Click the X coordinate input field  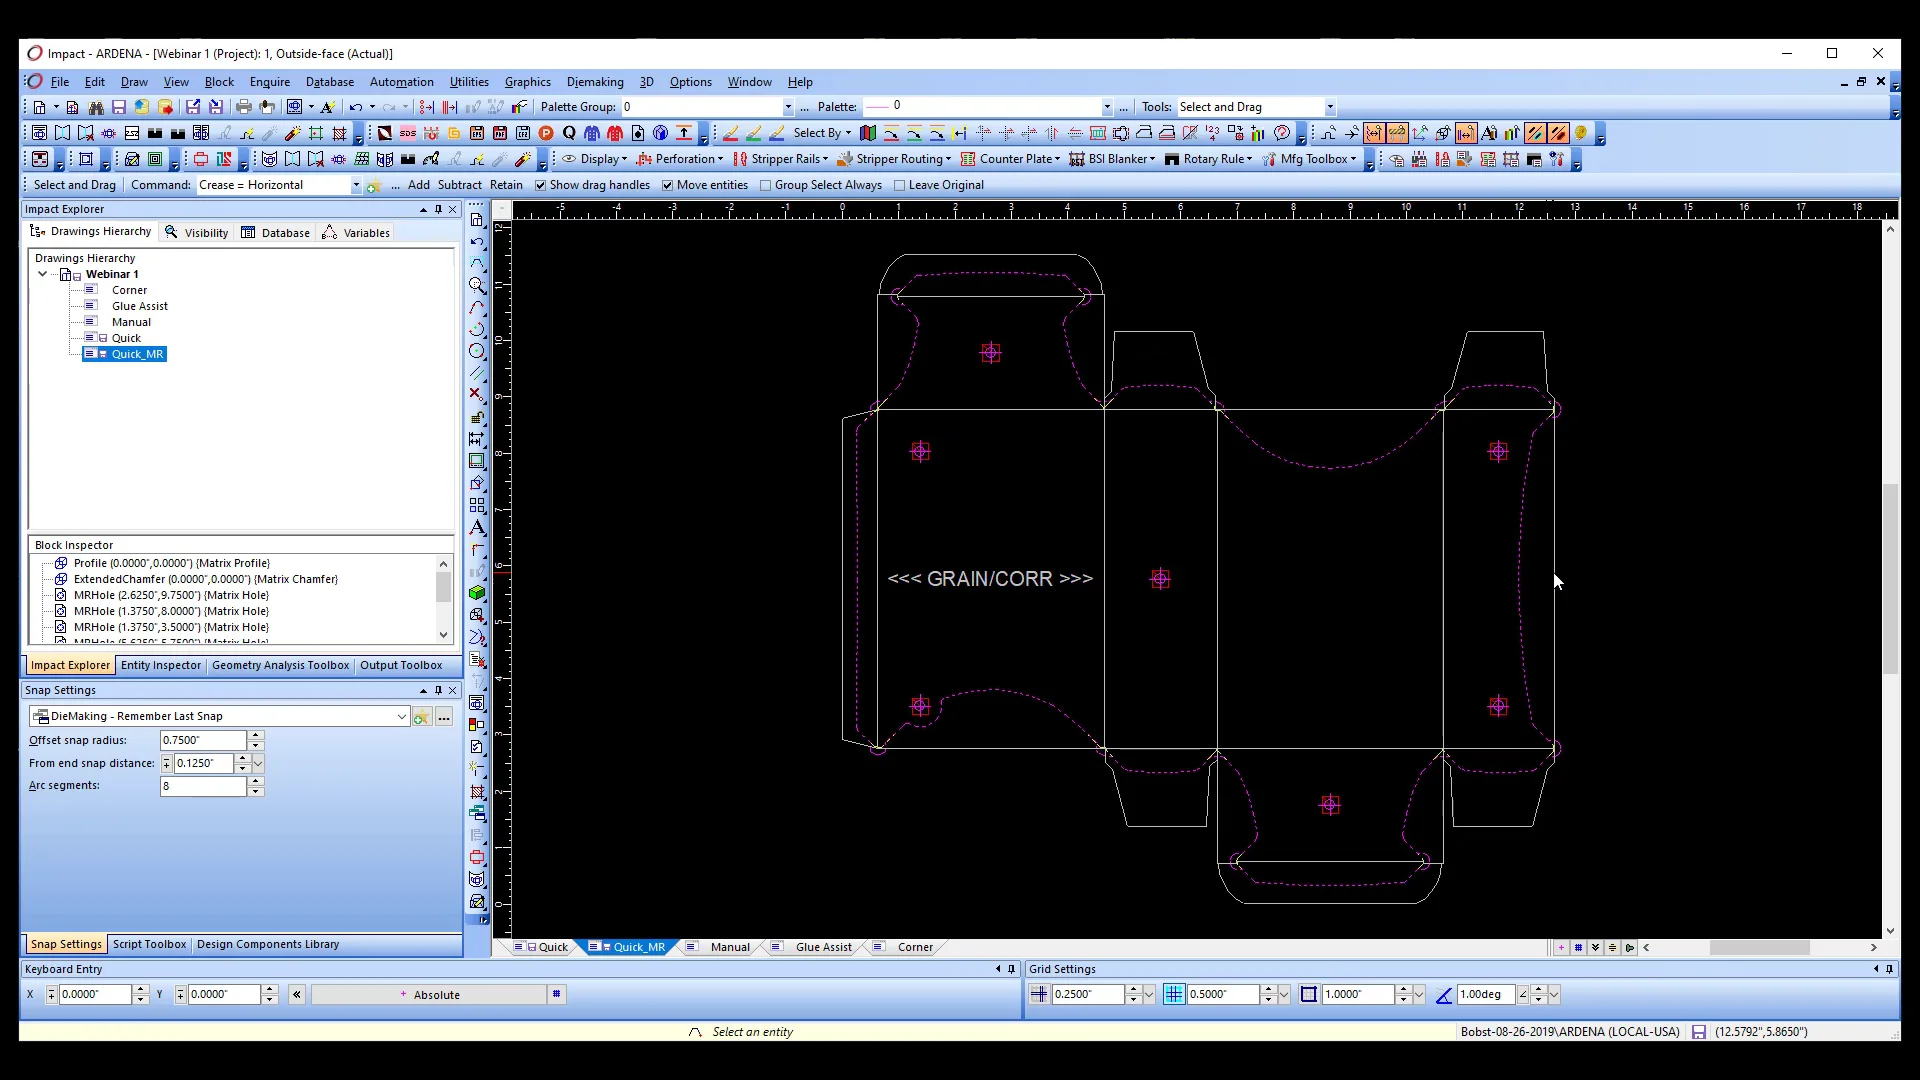[95, 994]
